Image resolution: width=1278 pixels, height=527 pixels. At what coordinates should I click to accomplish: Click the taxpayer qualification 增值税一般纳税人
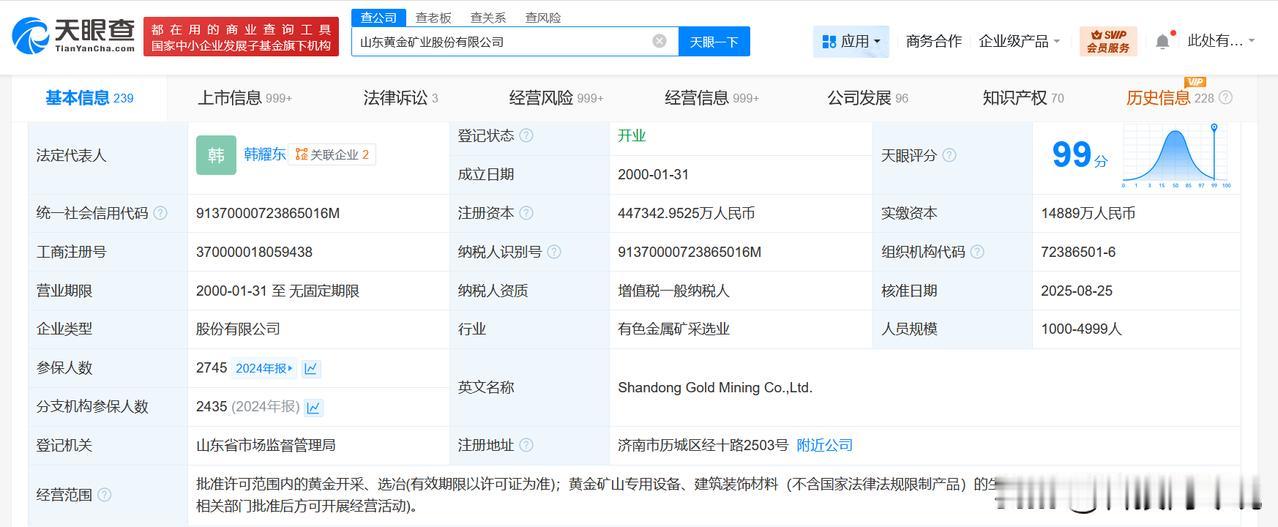(674, 291)
